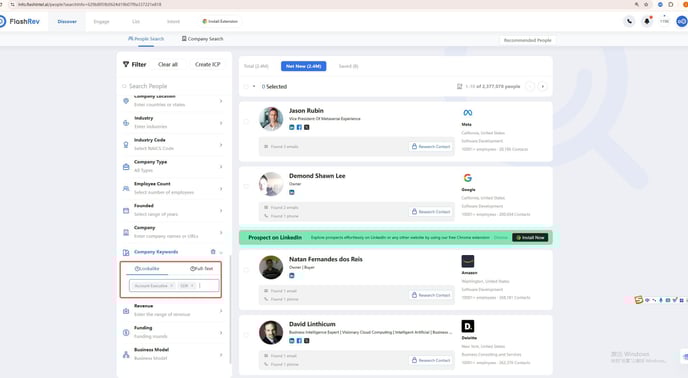Check the box for David Linthicum
Viewport: 688px width, 378px height.
click(x=246, y=335)
